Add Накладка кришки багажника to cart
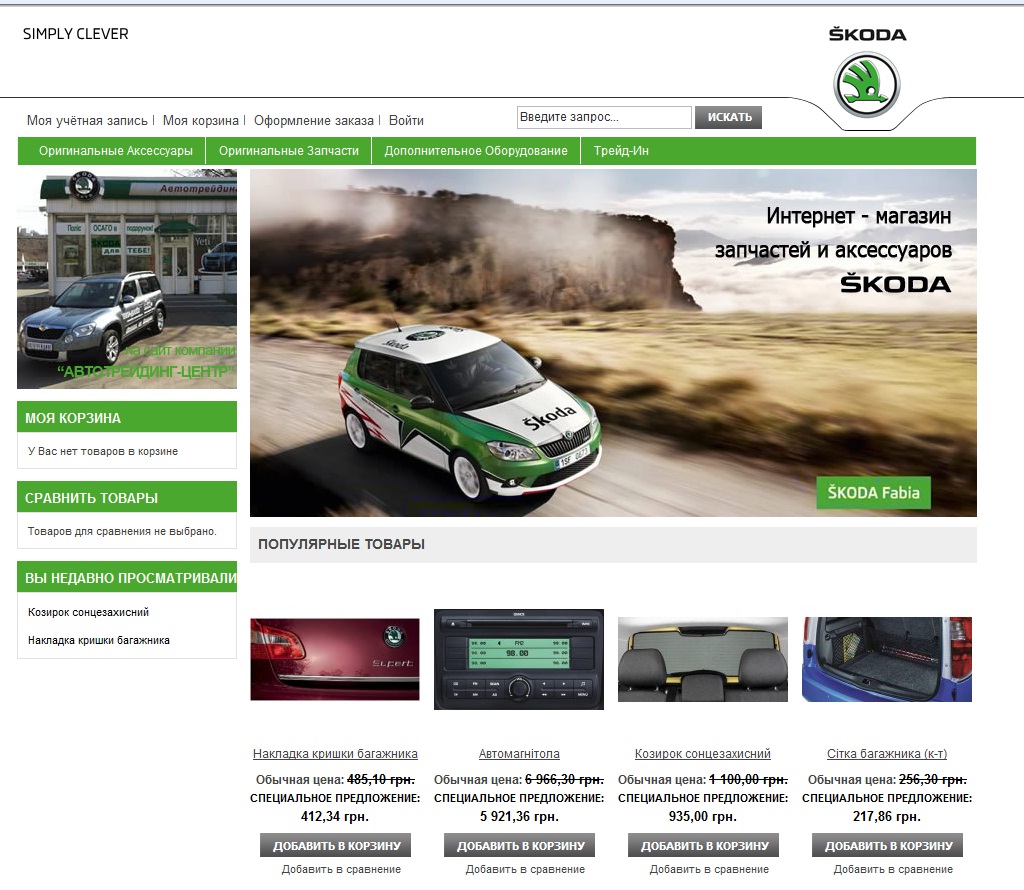Image resolution: width=1024 pixels, height=890 pixels. [x=336, y=846]
